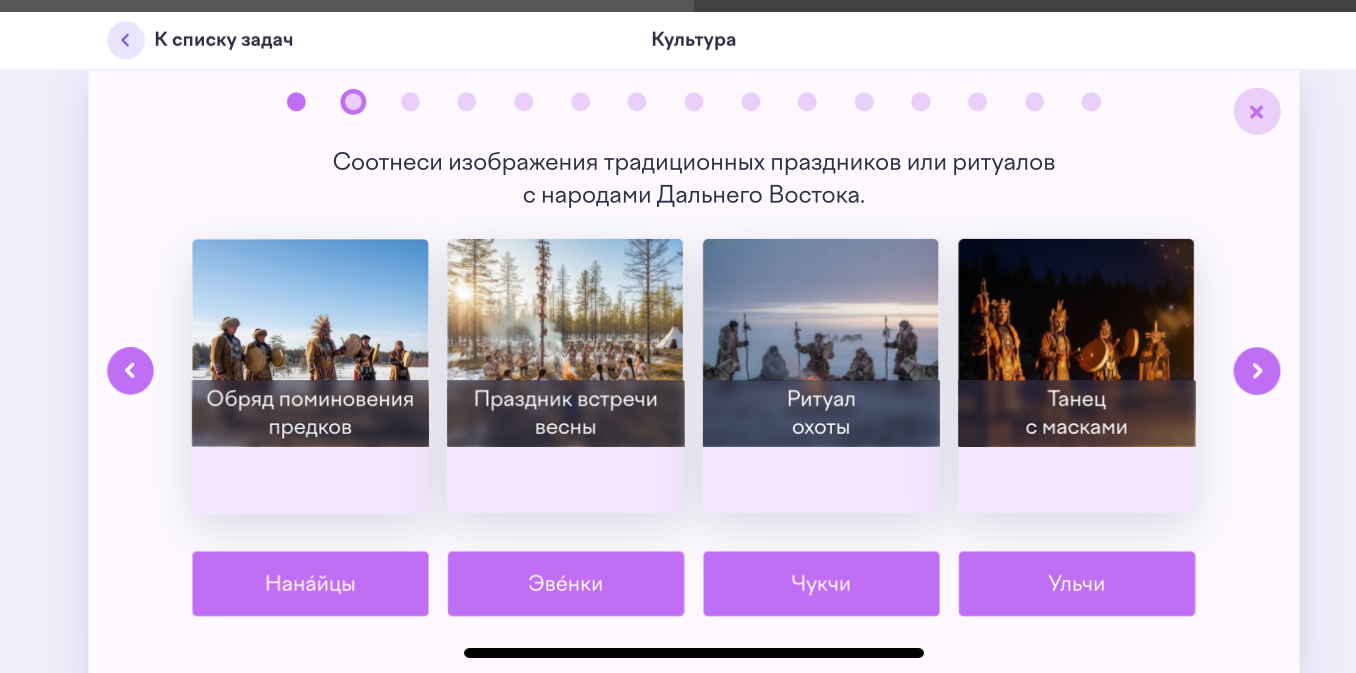Click the empty slot under 'Ритуал охоты'
Screen dimensions: 1356x673
(x=821, y=480)
